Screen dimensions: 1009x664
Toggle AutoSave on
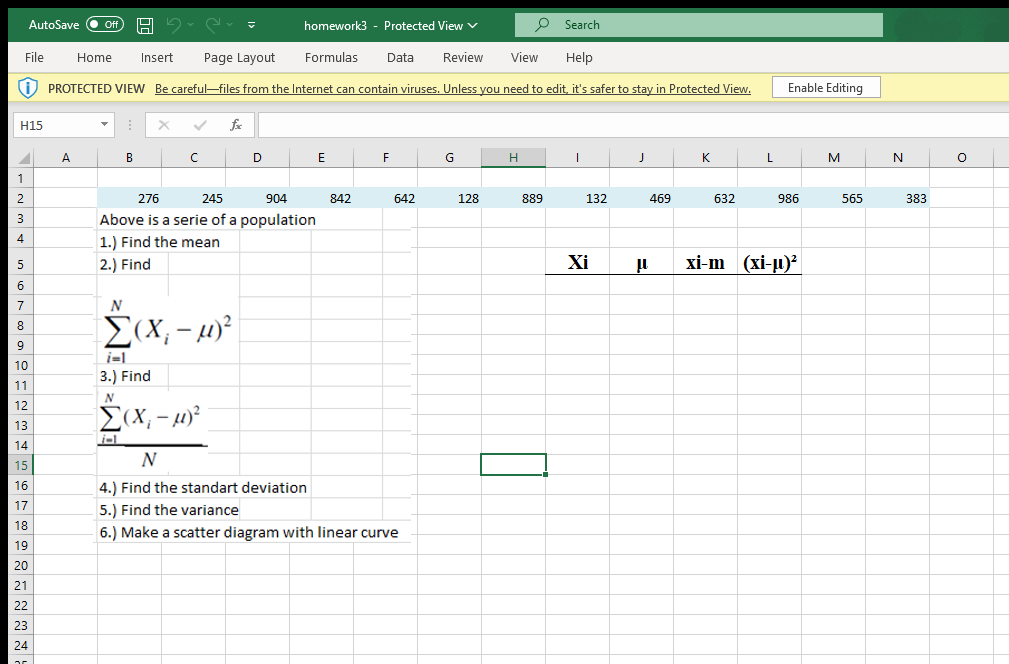[103, 24]
